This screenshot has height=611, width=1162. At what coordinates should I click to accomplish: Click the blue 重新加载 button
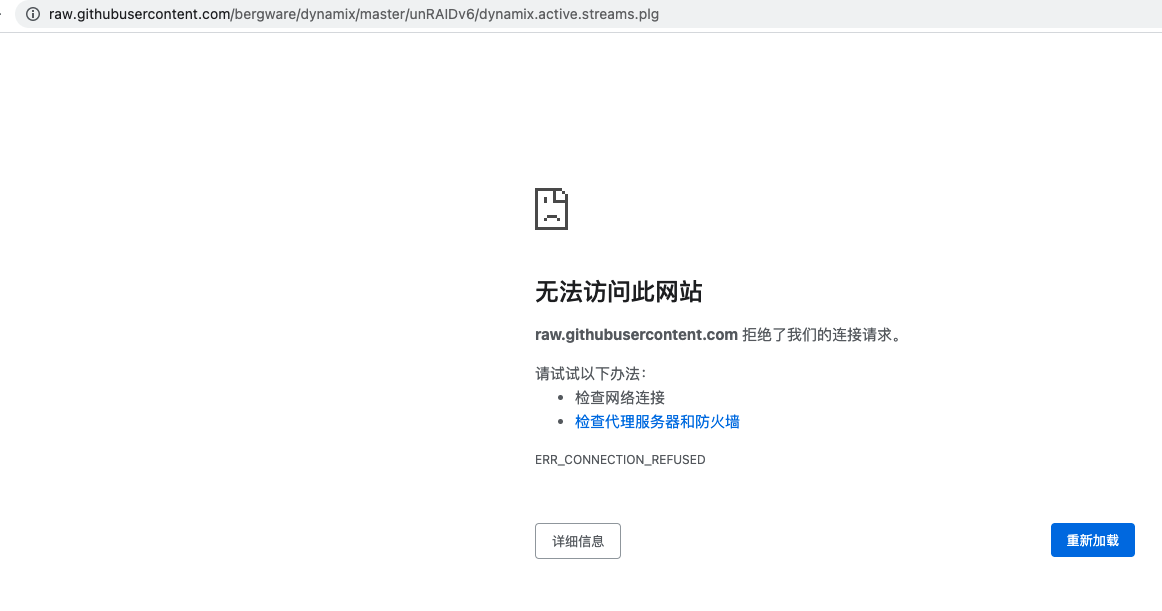[1092, 541]
